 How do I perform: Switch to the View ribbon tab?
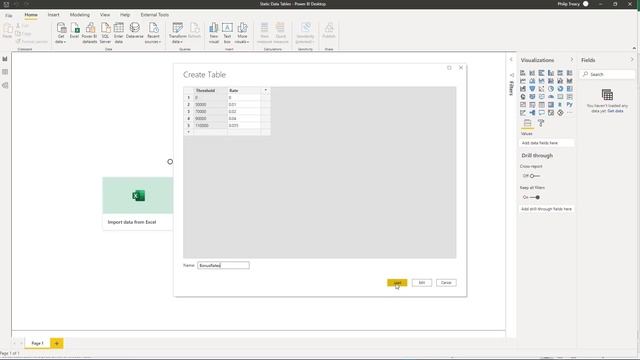[105, 15]
